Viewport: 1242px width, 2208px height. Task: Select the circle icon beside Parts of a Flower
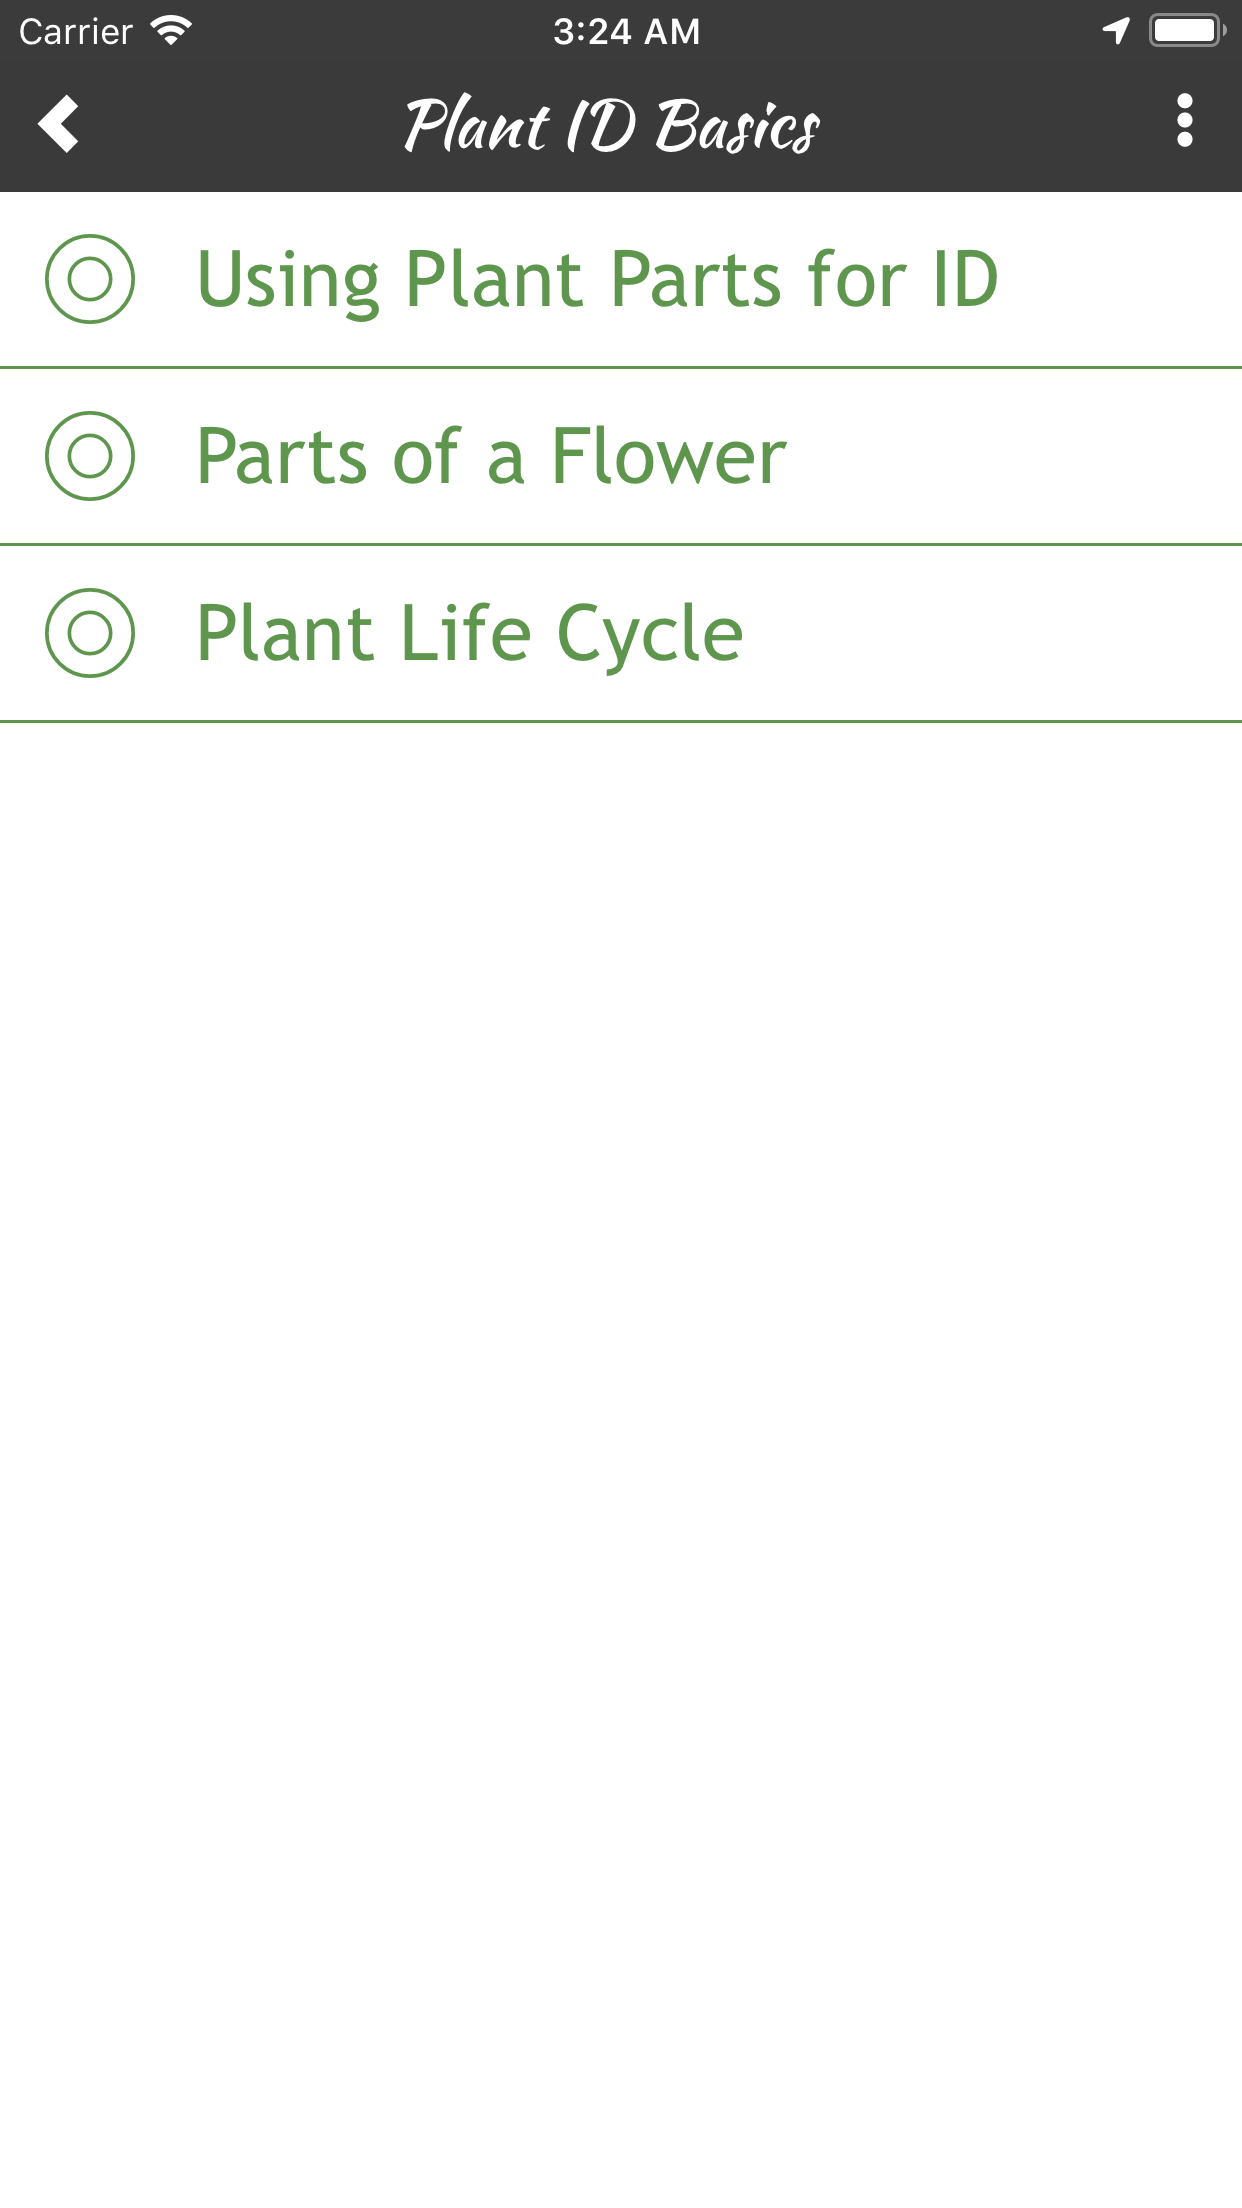[90, 456]
